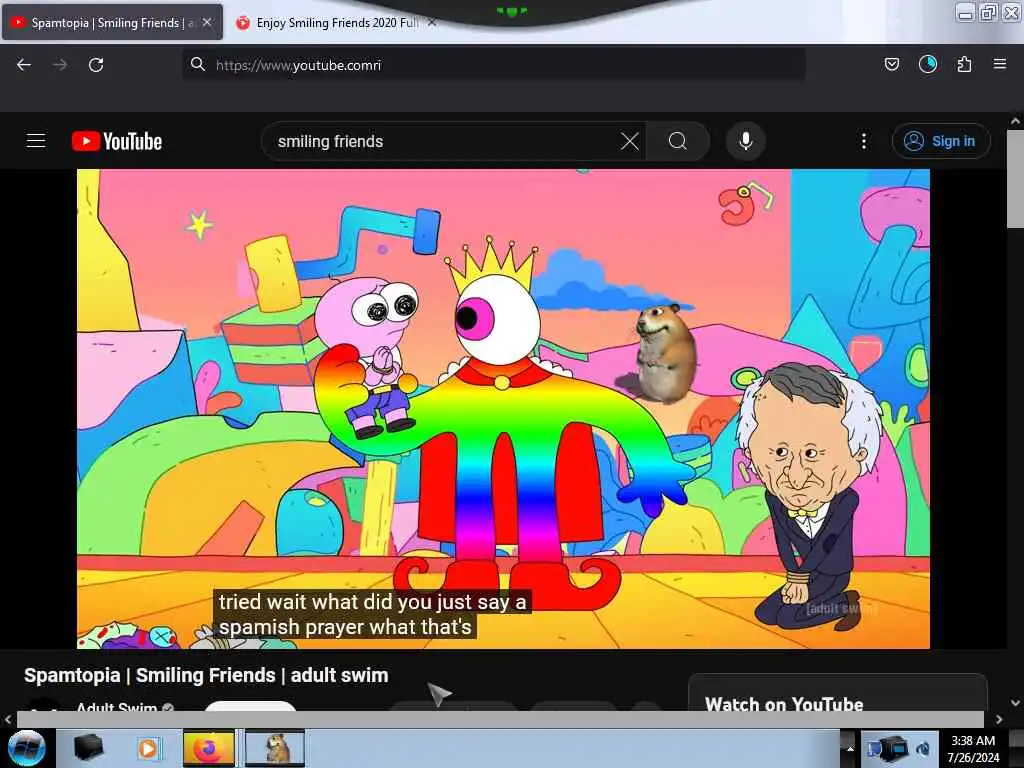Viewport: 1024px width, 768px height.
Task: Click the circular profile icon in toolbar
Action: (928, 64)
